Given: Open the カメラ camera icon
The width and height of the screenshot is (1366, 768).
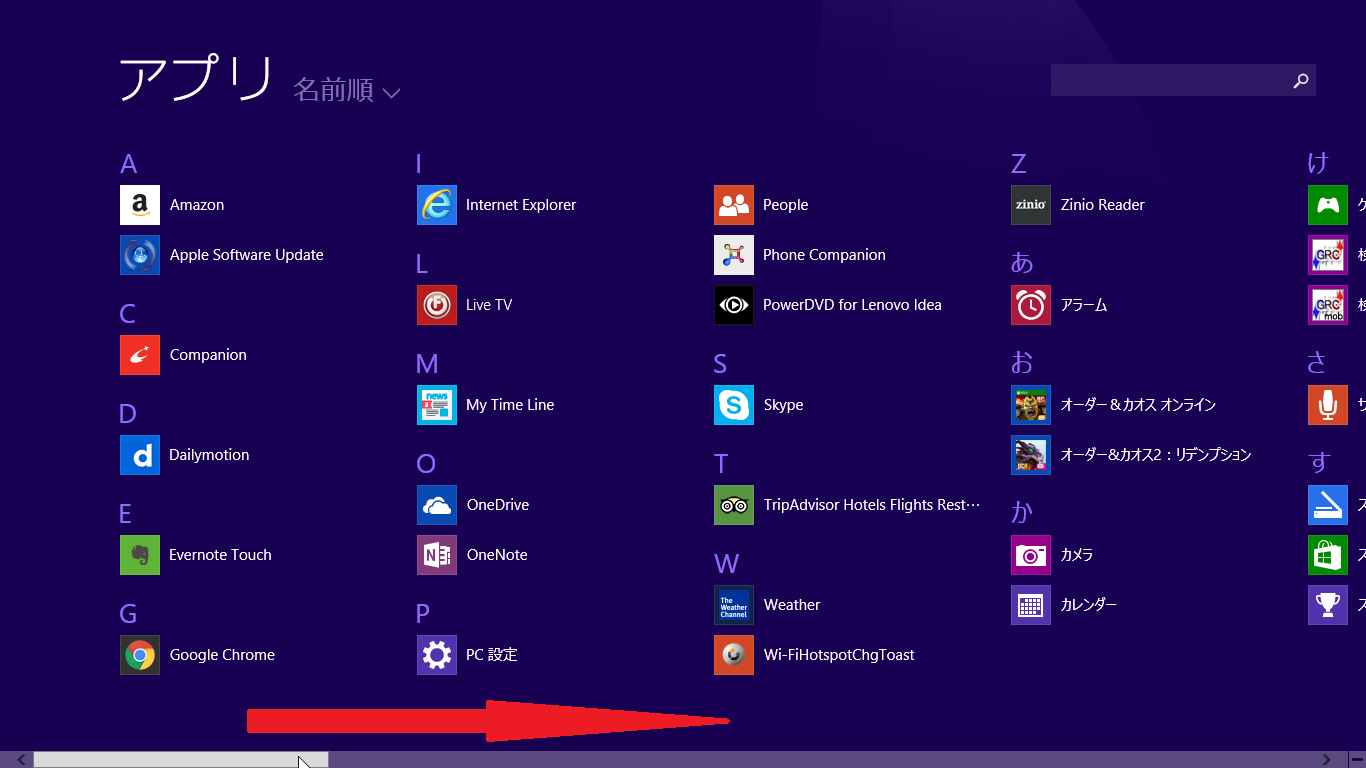Looking at the screenshot, I should (x=1031, y=555).
